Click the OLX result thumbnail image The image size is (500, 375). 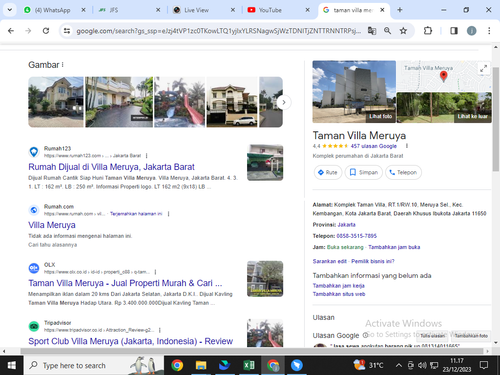pyautogui.click(x=265, y=279)
